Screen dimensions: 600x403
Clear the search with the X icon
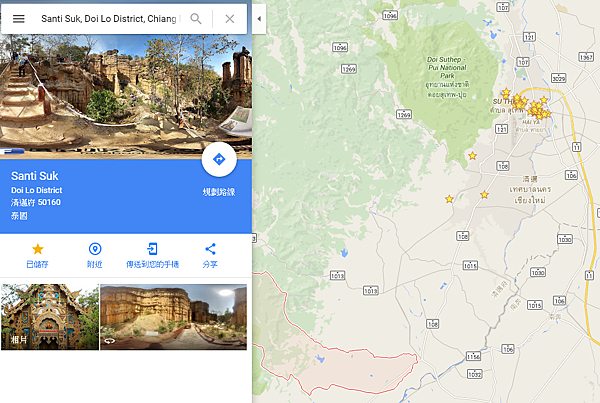(230, 19)
